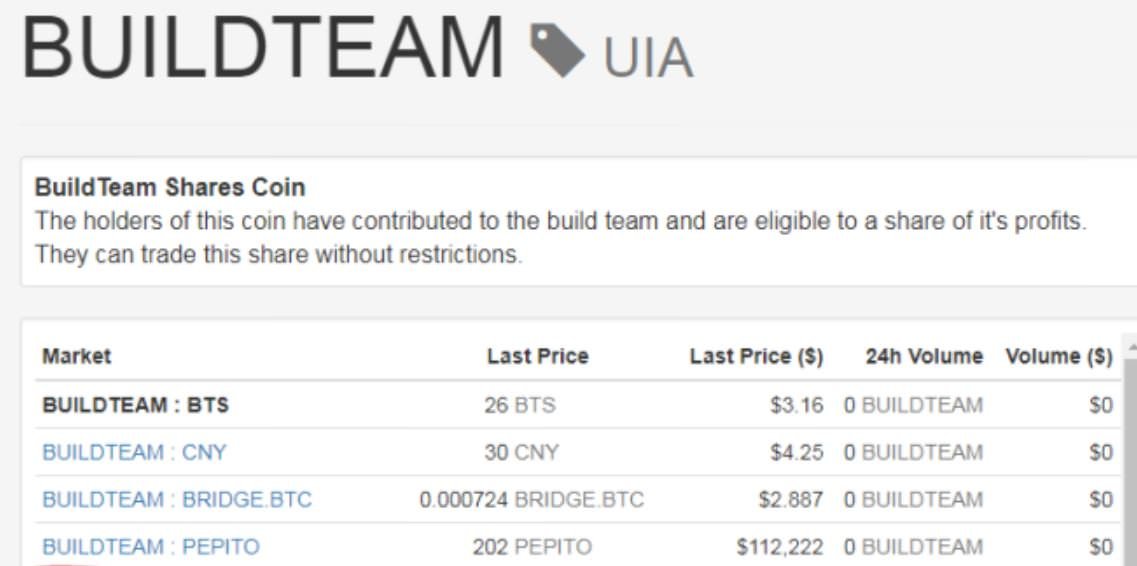Viewport: 1137px width, 566px height.
Task: Click the table's vertical scrollbar track
Action: click(1131, 464)
